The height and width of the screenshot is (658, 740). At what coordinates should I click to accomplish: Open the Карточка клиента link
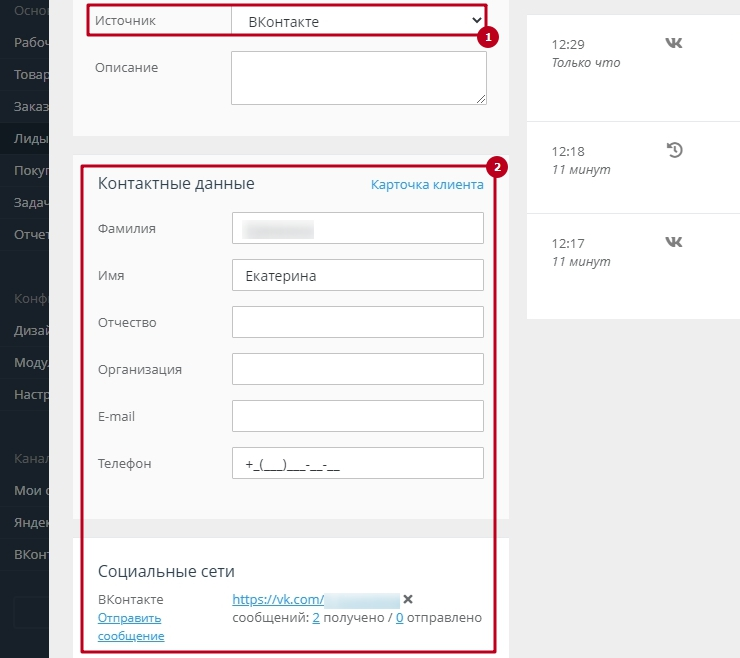pyautogui.click(x=427, y=185)
